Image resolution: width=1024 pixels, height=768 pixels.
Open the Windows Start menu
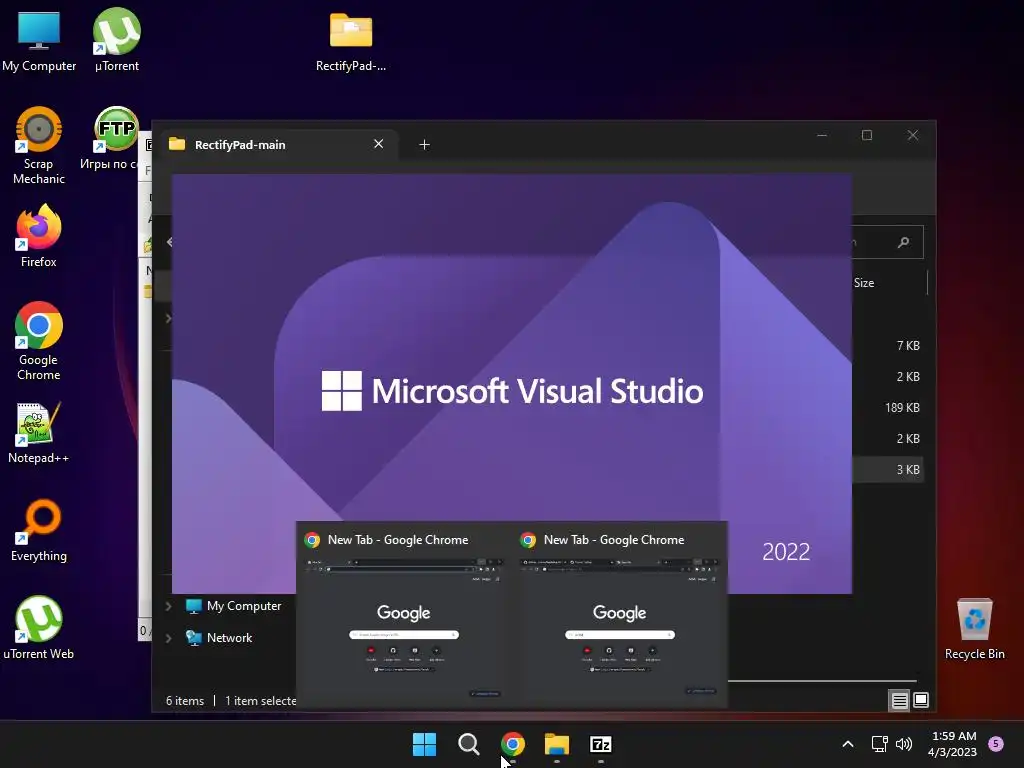coord(424,744)
